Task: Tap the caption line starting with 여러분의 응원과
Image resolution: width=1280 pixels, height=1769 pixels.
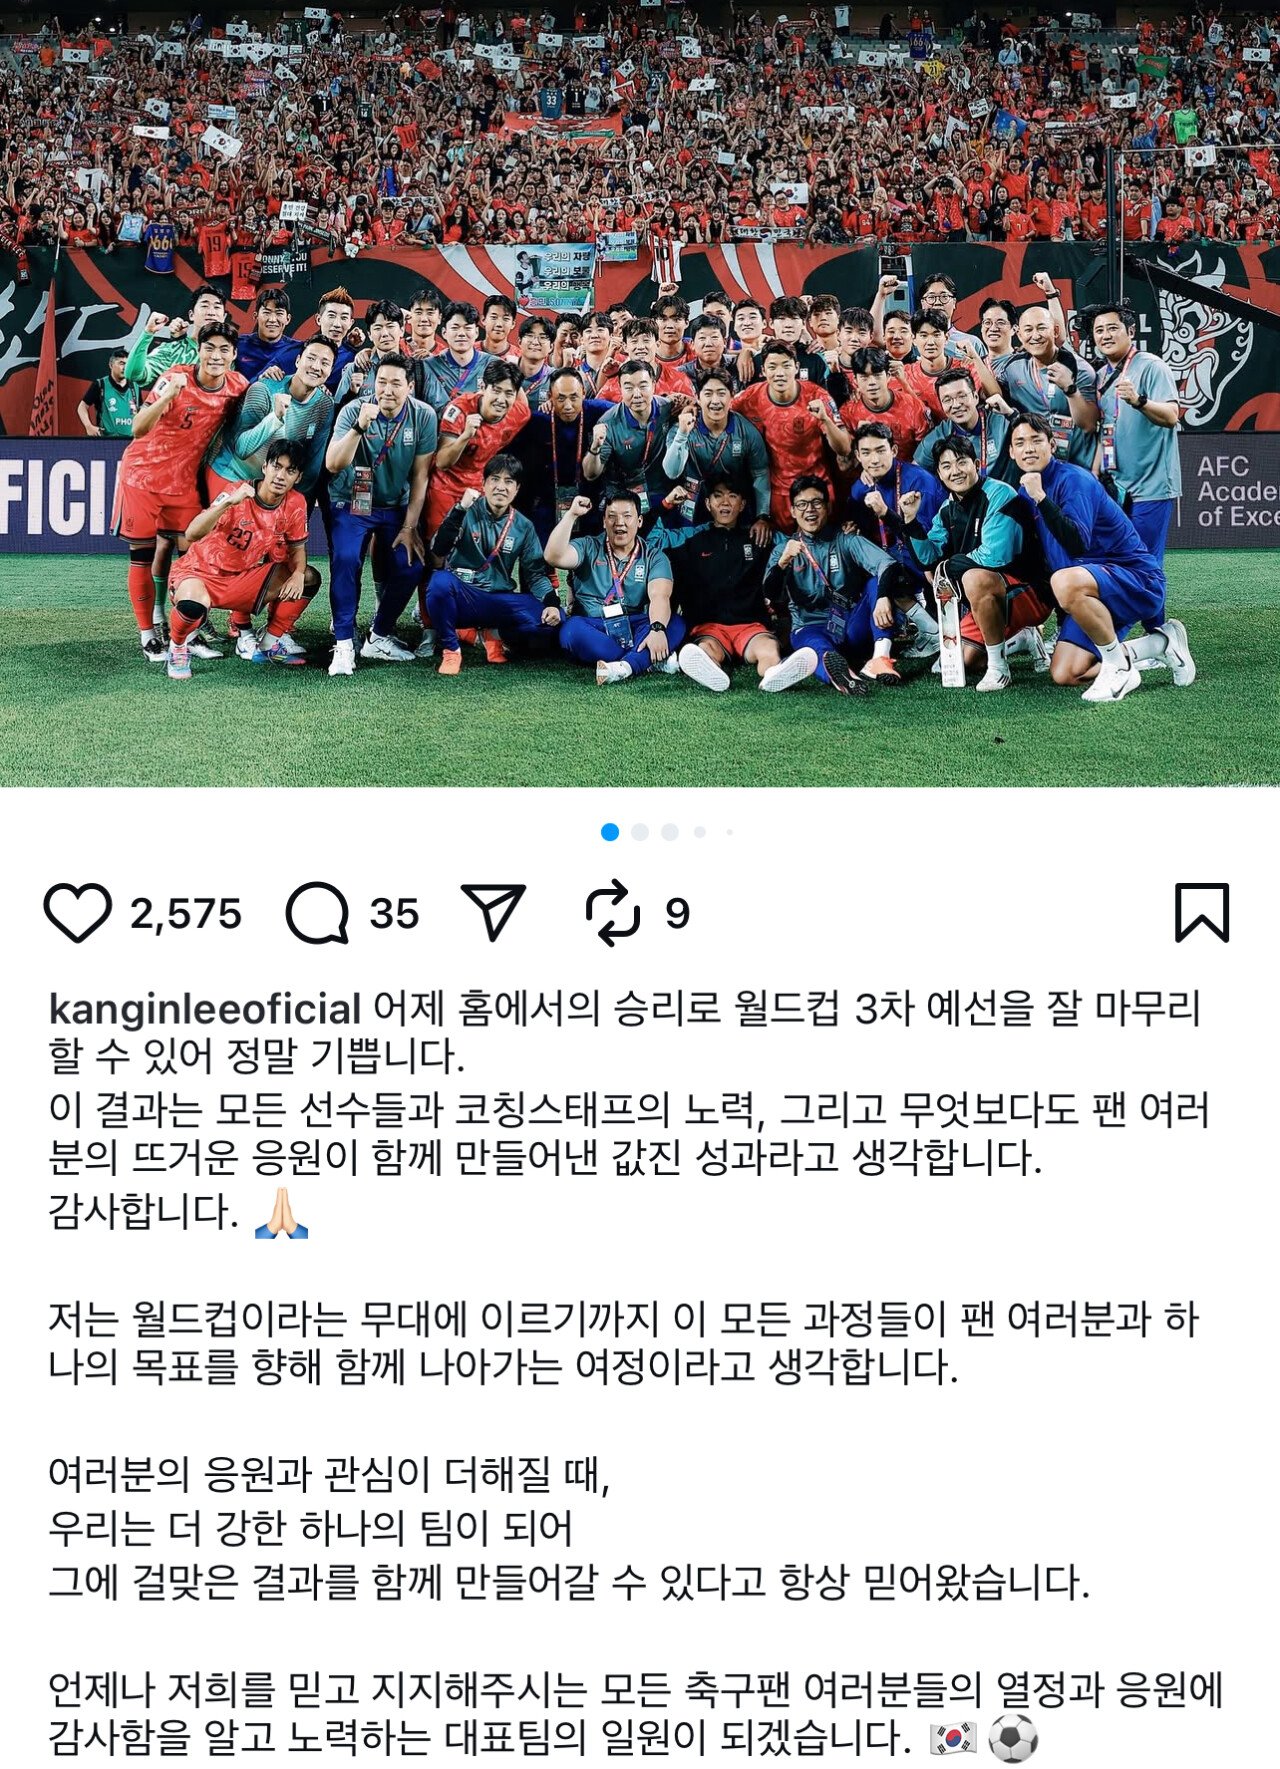Action: (329, 1474)
